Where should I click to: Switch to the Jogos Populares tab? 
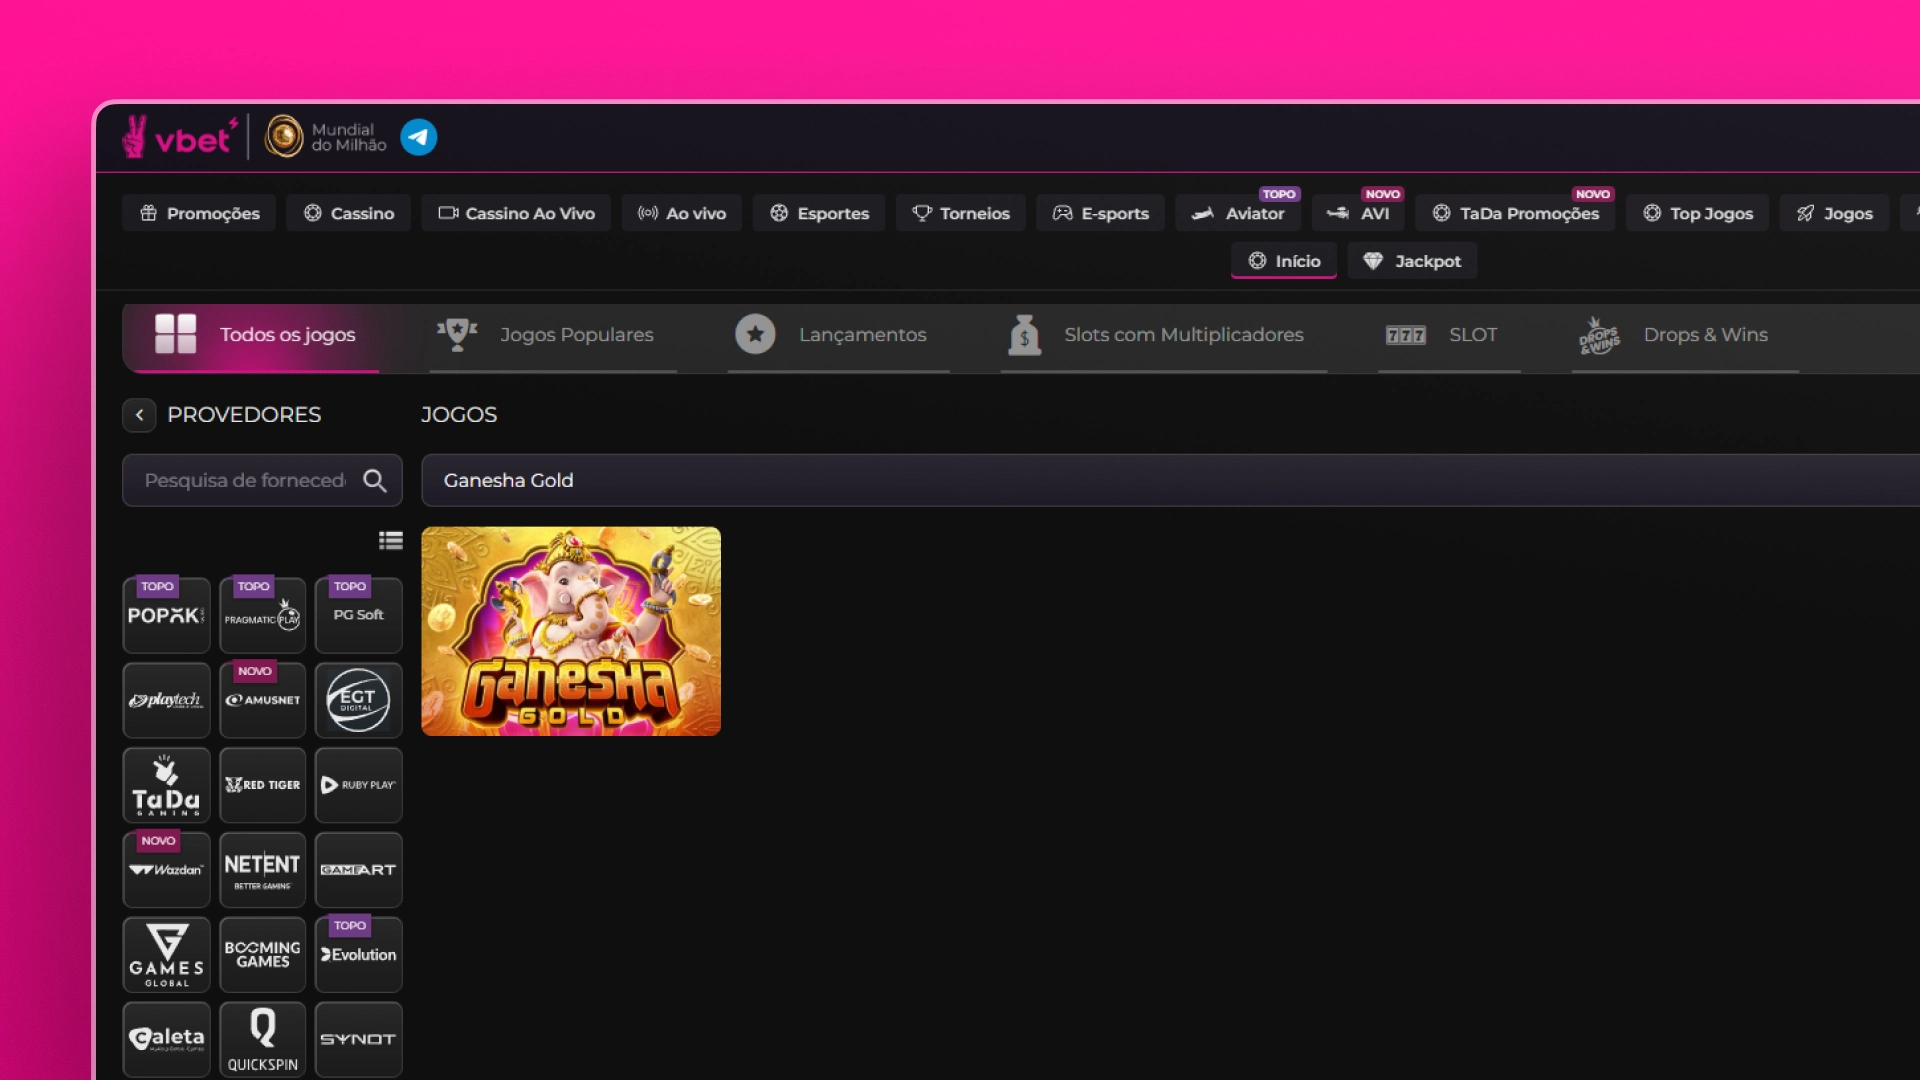(576, 335)
